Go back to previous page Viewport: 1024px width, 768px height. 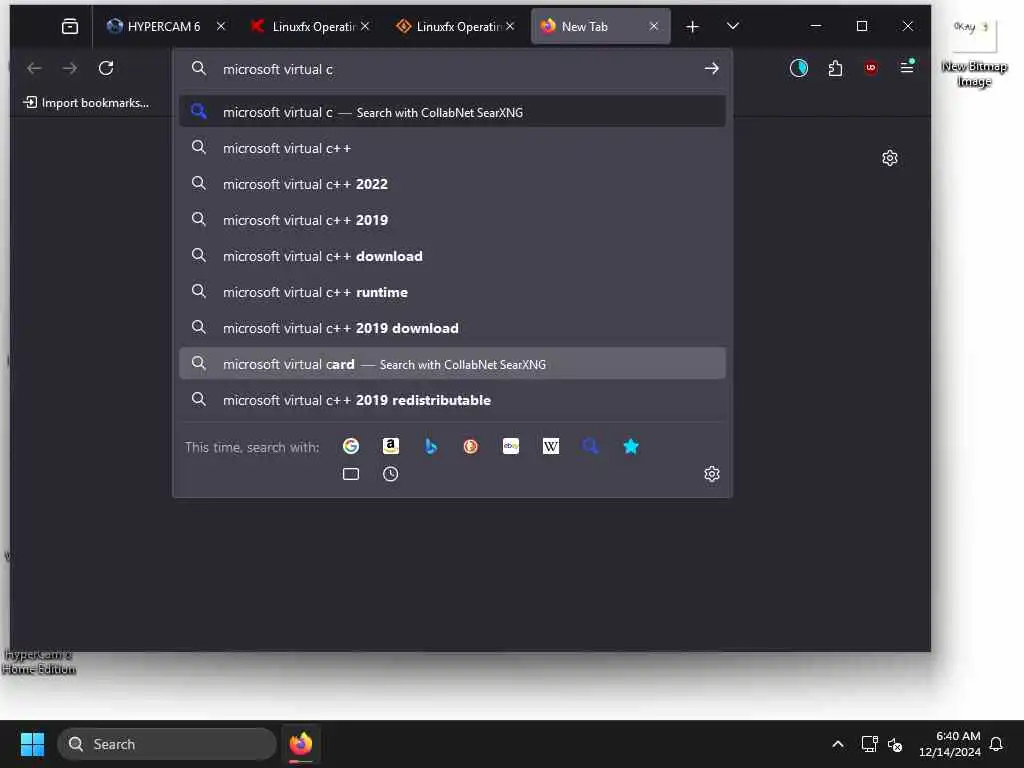tap(34, 68)
